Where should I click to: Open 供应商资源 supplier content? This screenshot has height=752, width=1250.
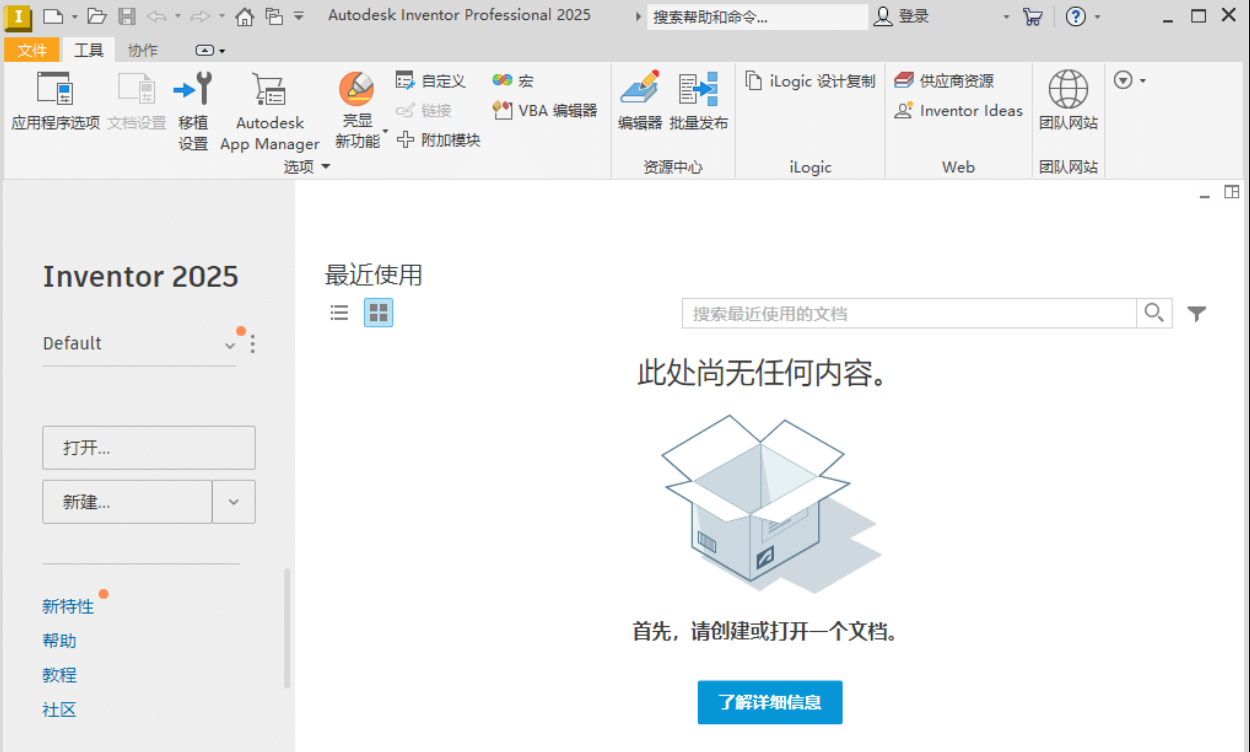[x=944, y=81]
